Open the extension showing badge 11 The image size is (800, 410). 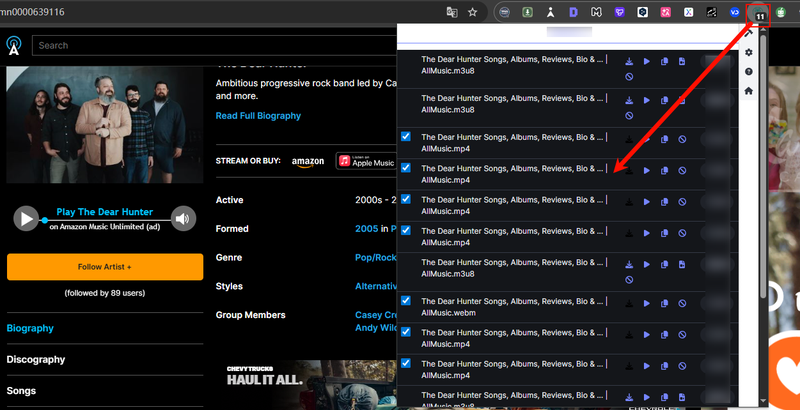click(758, 13)
